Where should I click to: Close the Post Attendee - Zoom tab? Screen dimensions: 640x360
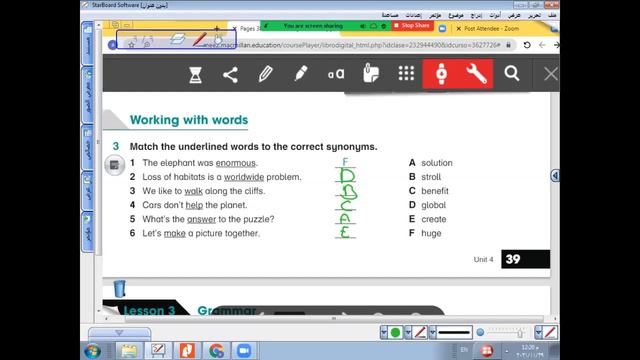click(458, 29)
